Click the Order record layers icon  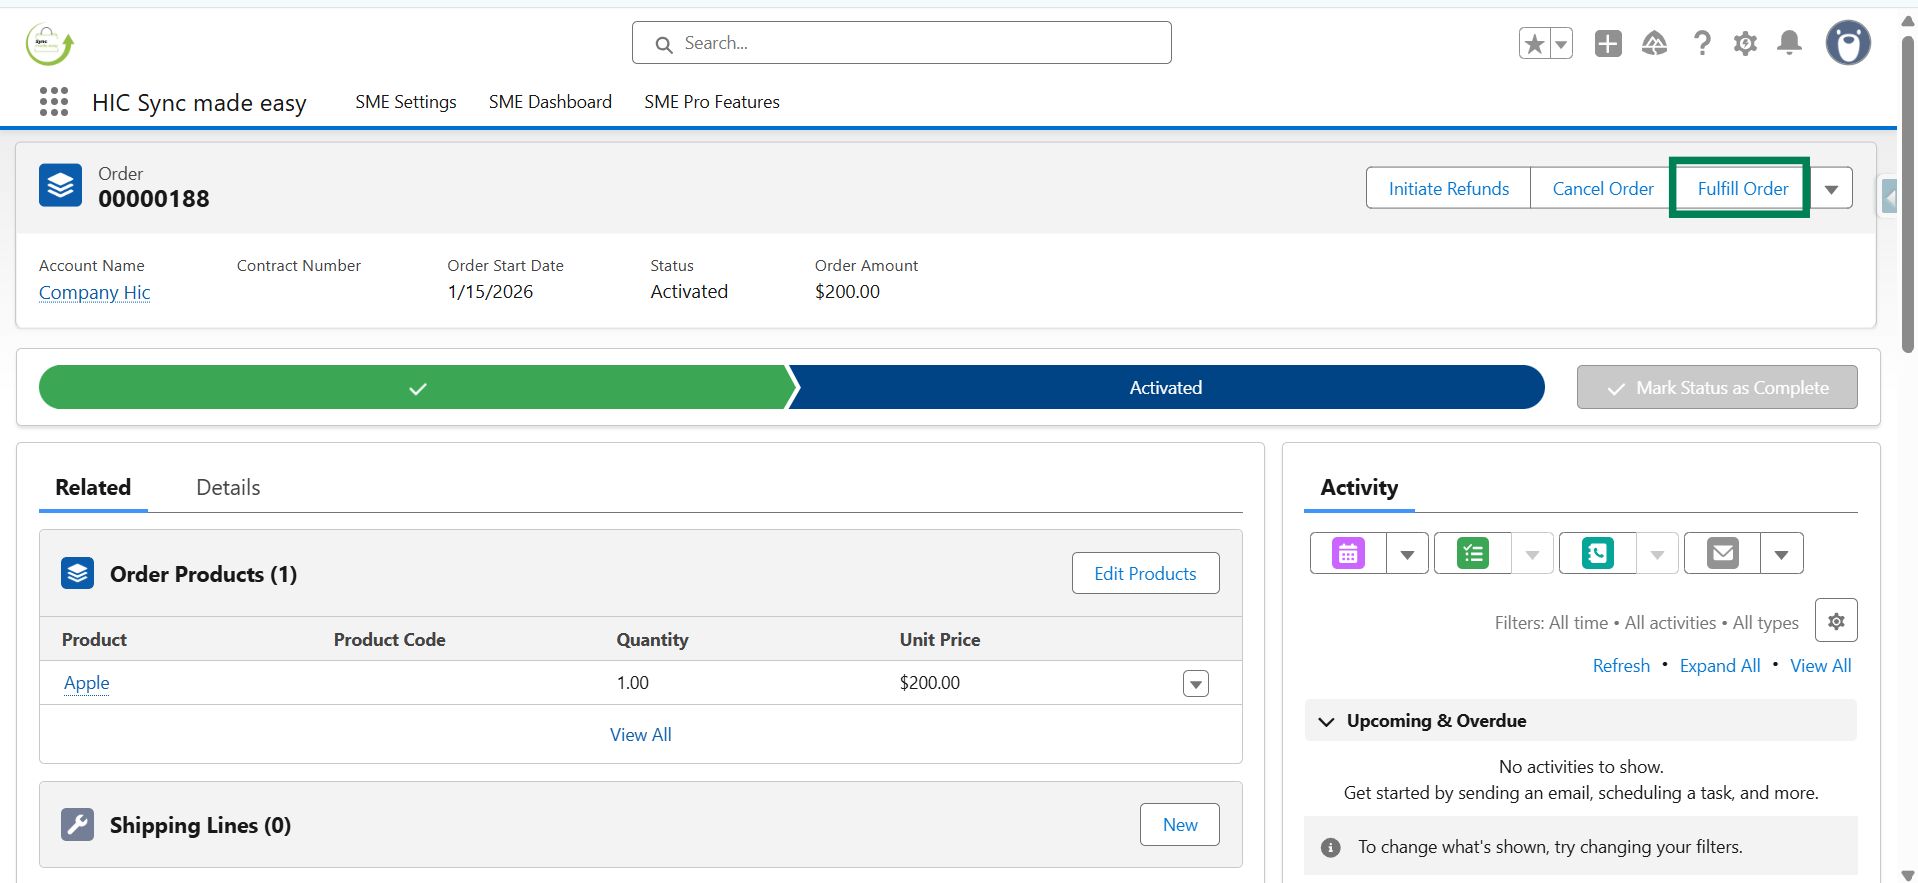click(61, 185)
